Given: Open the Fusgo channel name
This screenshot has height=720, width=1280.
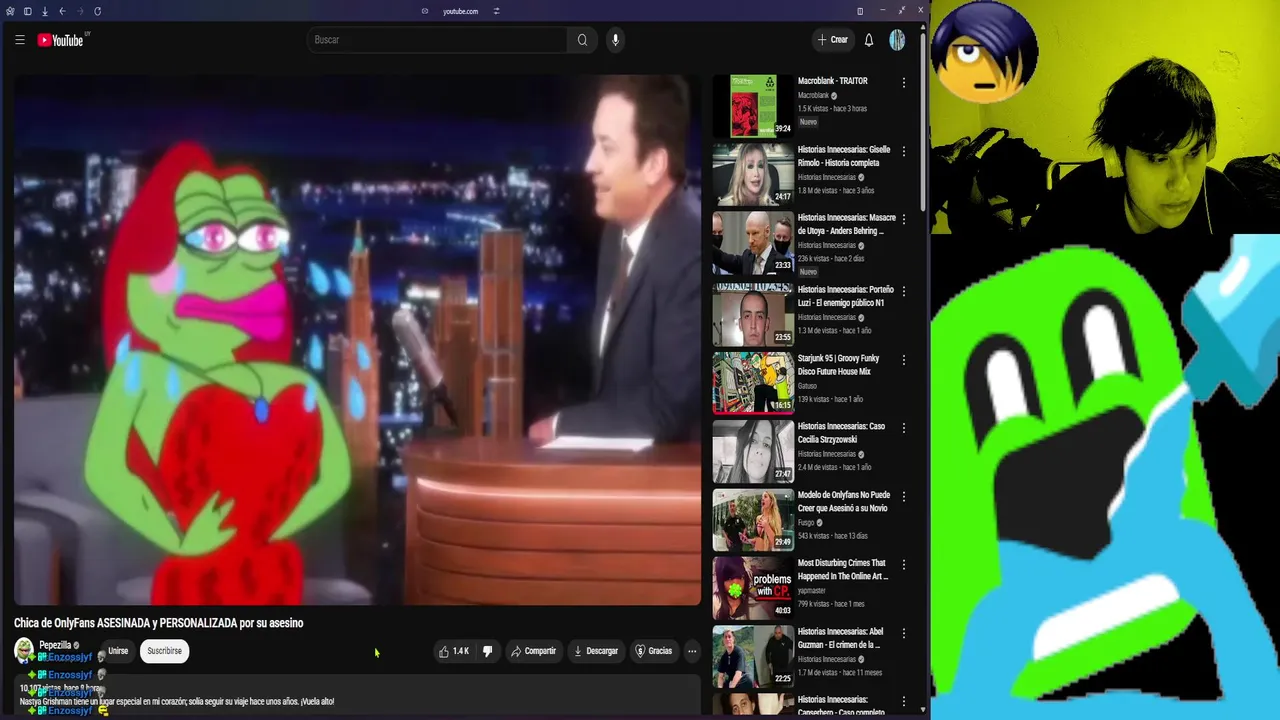Looking at the screenshot, I should coord(806,522).
